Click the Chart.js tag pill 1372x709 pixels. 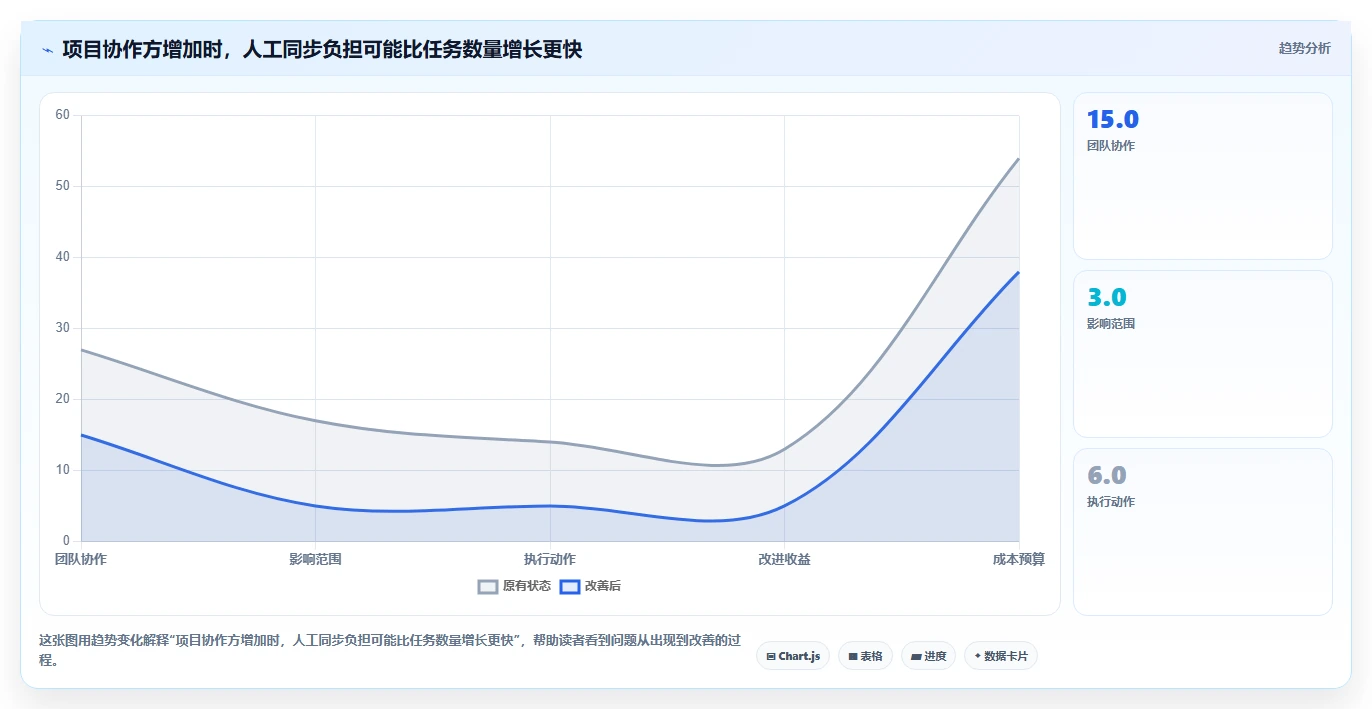coord(793,656)
